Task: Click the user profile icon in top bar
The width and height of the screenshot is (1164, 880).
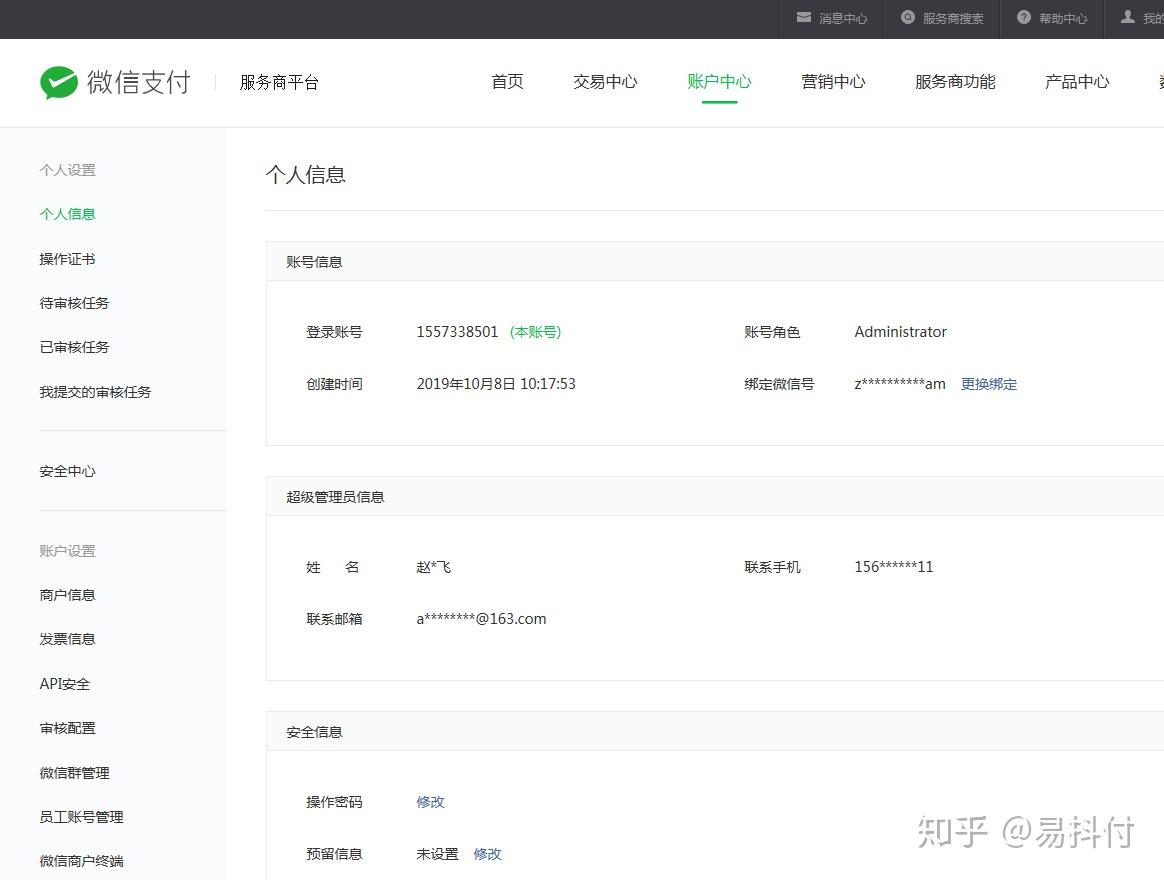Action: [1128, 17]
